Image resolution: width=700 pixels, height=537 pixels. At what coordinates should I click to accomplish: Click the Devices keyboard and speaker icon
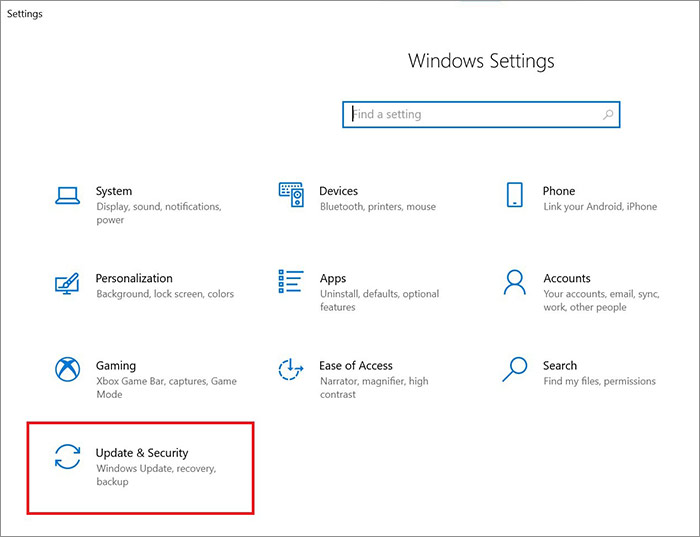click(291, 195)
